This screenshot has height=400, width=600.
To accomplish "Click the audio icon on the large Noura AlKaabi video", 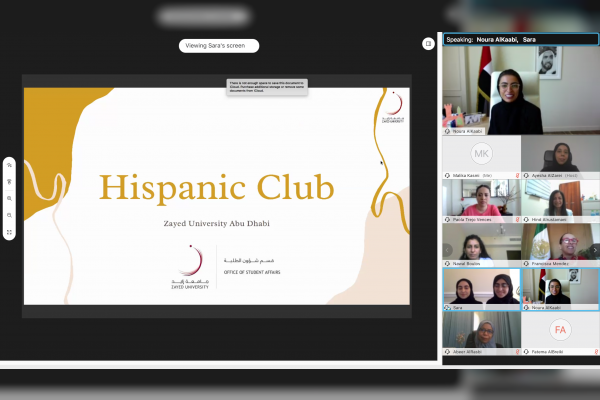I will pyautogui.click(x=447, y=131).
